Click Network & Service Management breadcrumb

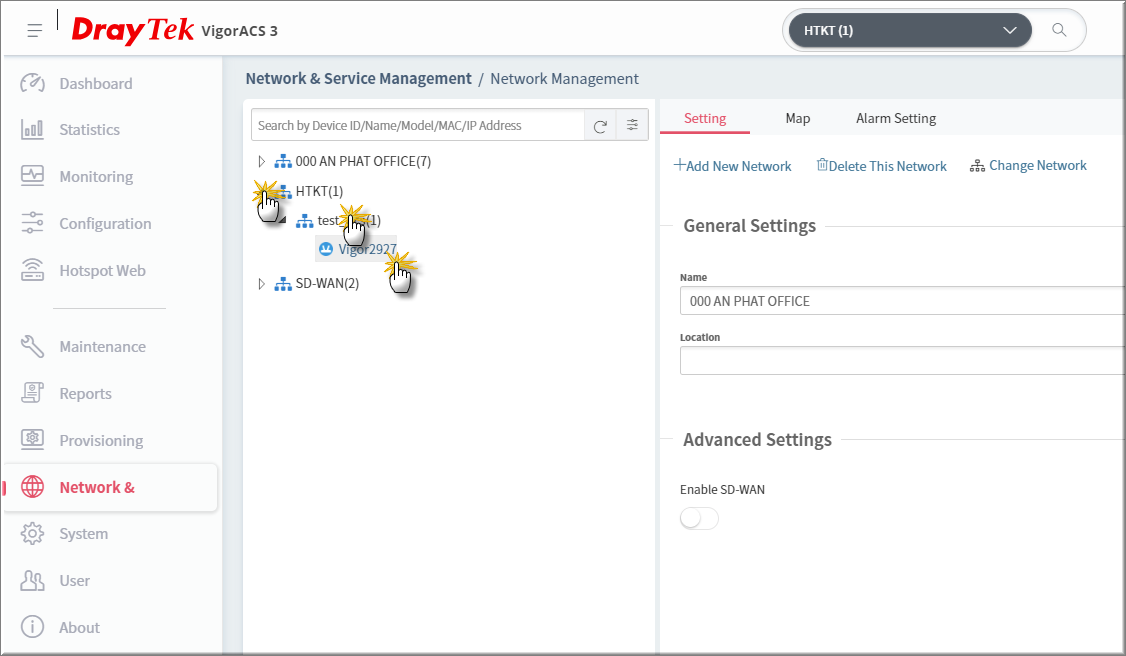point(358,79)
